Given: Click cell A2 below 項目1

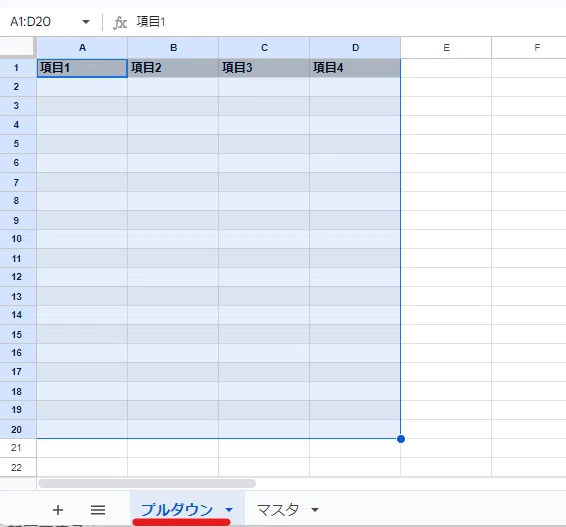Looking at the screenshot, I should (x=82, y=87).
